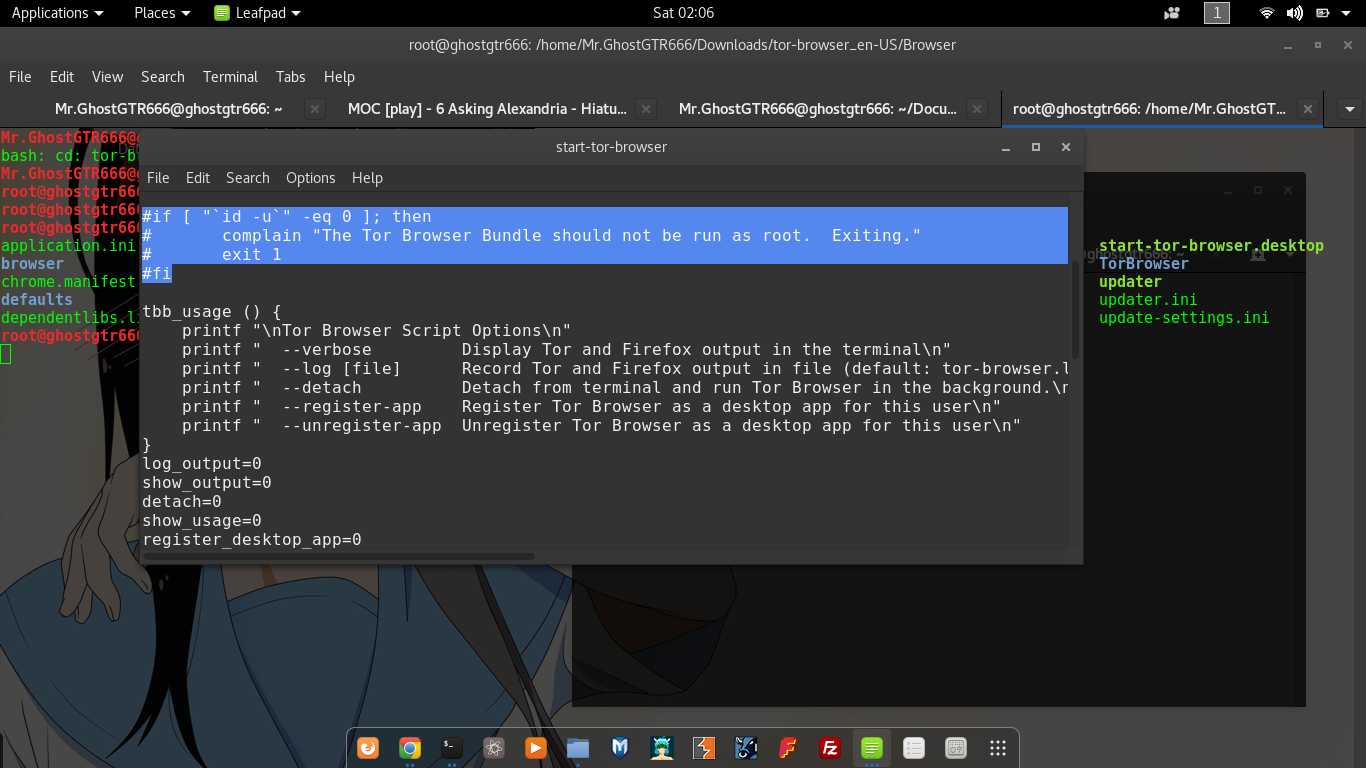Image resolution: width=1366 pixels, height=768 pixels.
Task: Open the Wi-Fi status icon
Action: click(x=1267, y=13)
